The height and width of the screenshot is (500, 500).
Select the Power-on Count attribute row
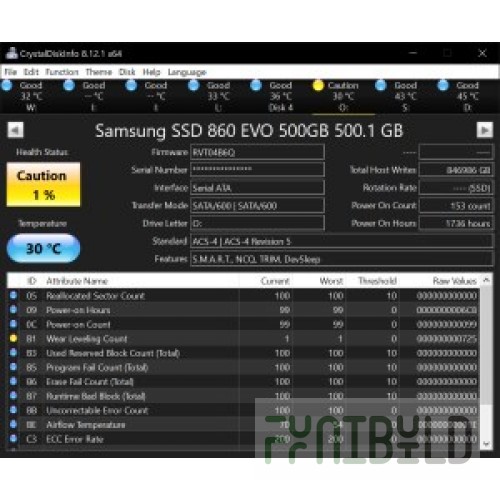243,324
